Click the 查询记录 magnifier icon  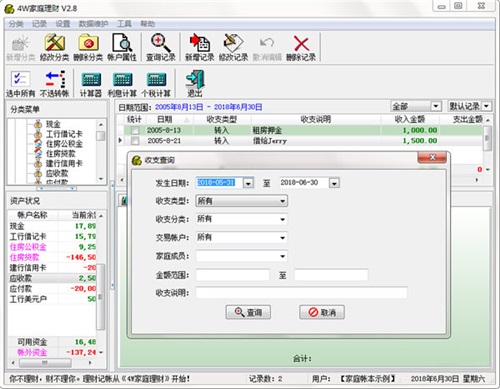click(x=161, y=47)
